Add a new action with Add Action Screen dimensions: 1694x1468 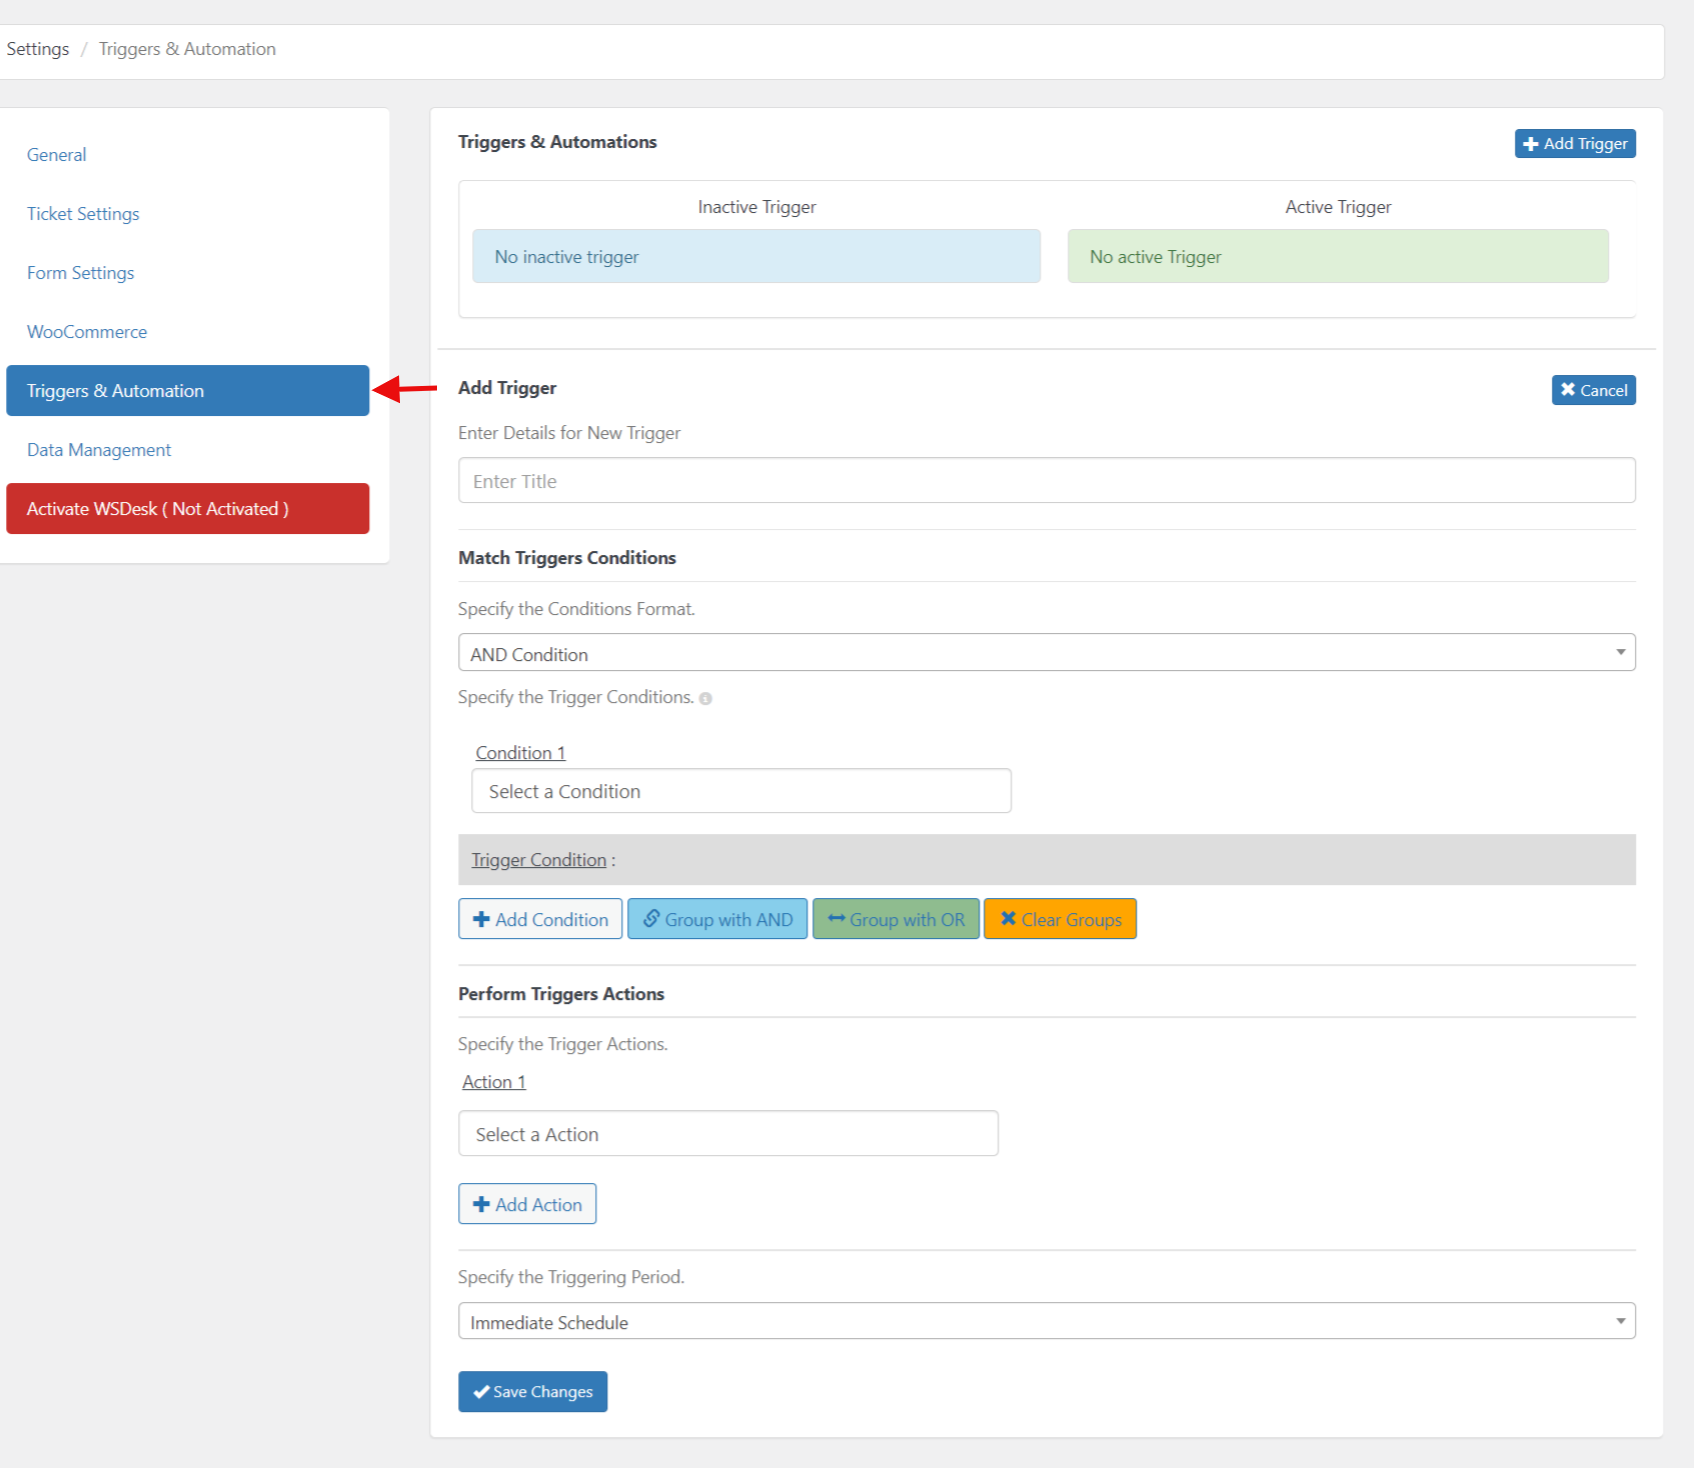point(527,1204)
